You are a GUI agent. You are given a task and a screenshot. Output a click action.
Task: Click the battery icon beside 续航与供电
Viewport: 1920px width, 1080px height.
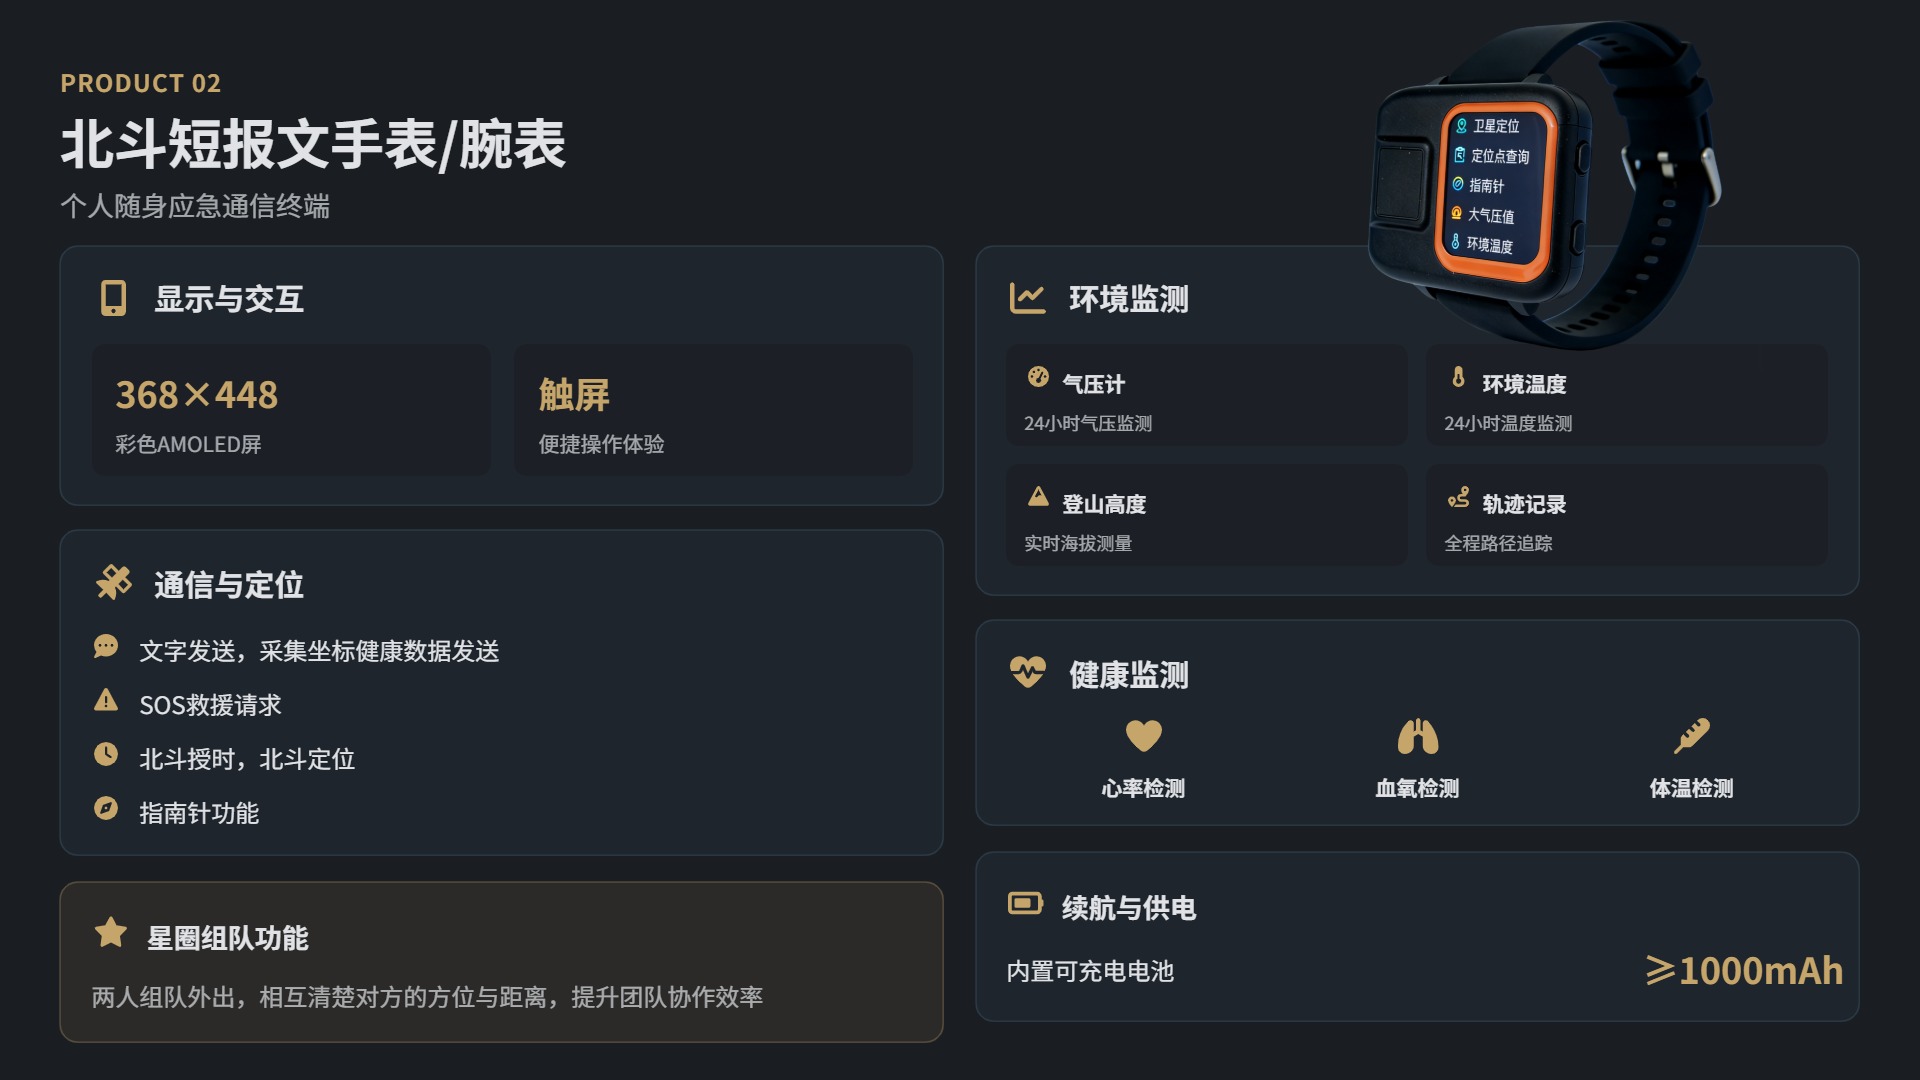pyautogui.click(x=1025, y=904)
